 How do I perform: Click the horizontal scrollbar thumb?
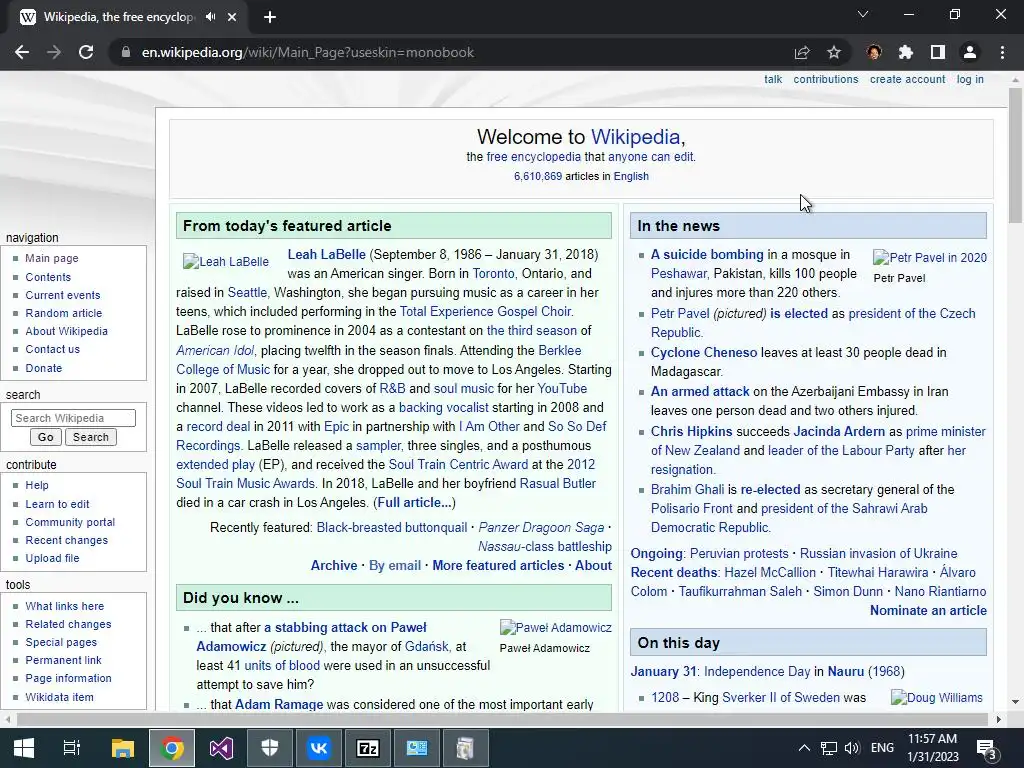coord(502,719)
